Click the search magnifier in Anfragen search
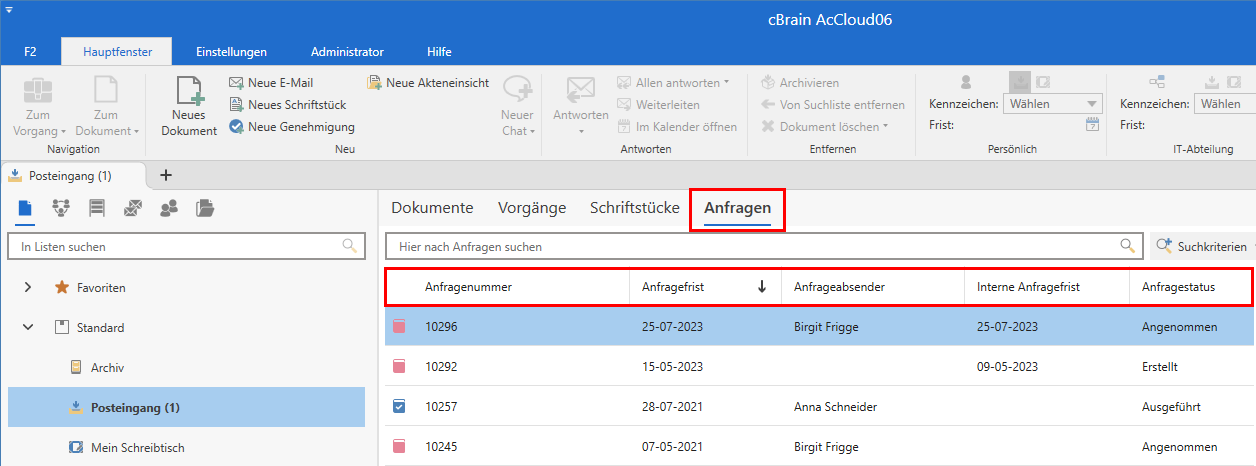 1127,246
